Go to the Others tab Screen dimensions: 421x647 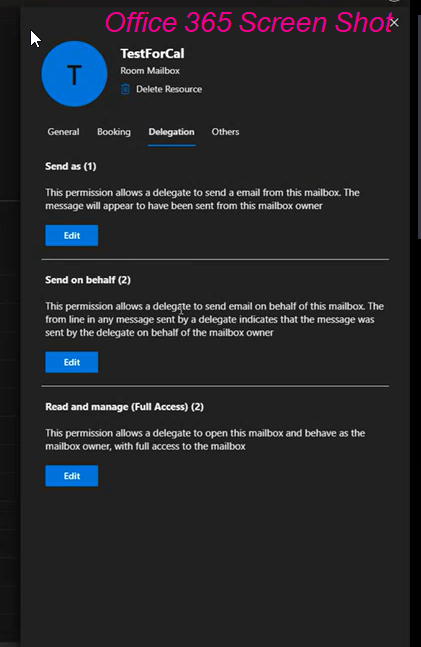click(x=225, y=132)
